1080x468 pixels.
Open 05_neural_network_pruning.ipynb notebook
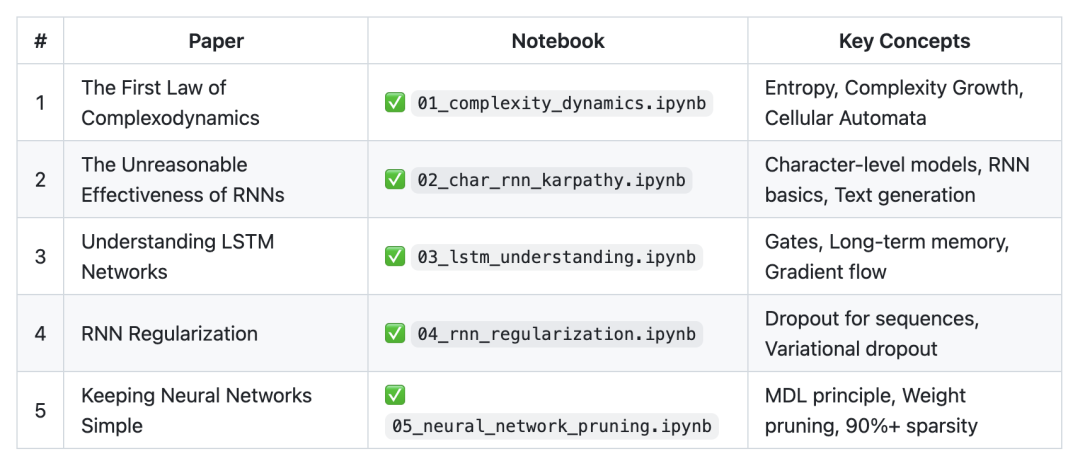coord(551,426)
